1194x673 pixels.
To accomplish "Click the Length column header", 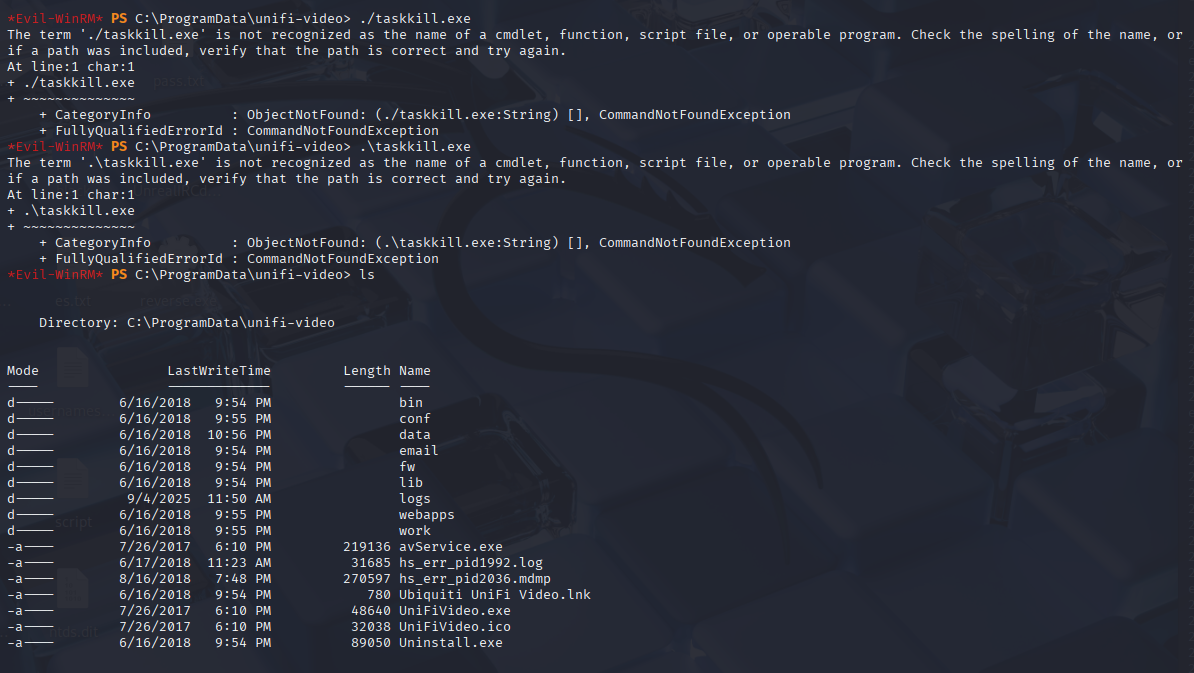I will (366, 371).
